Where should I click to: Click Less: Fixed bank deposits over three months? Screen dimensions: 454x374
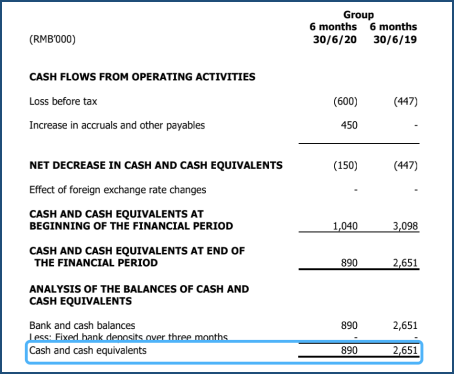coord(129,337)
